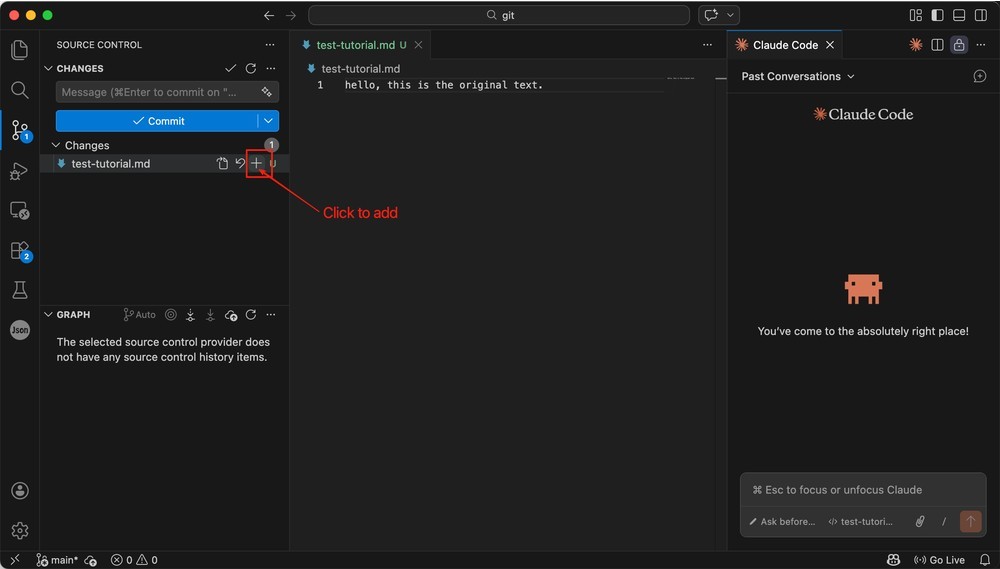Toggle Ask before edits mode
Screen dimensions: 1000x569
[x=782, y=521]
